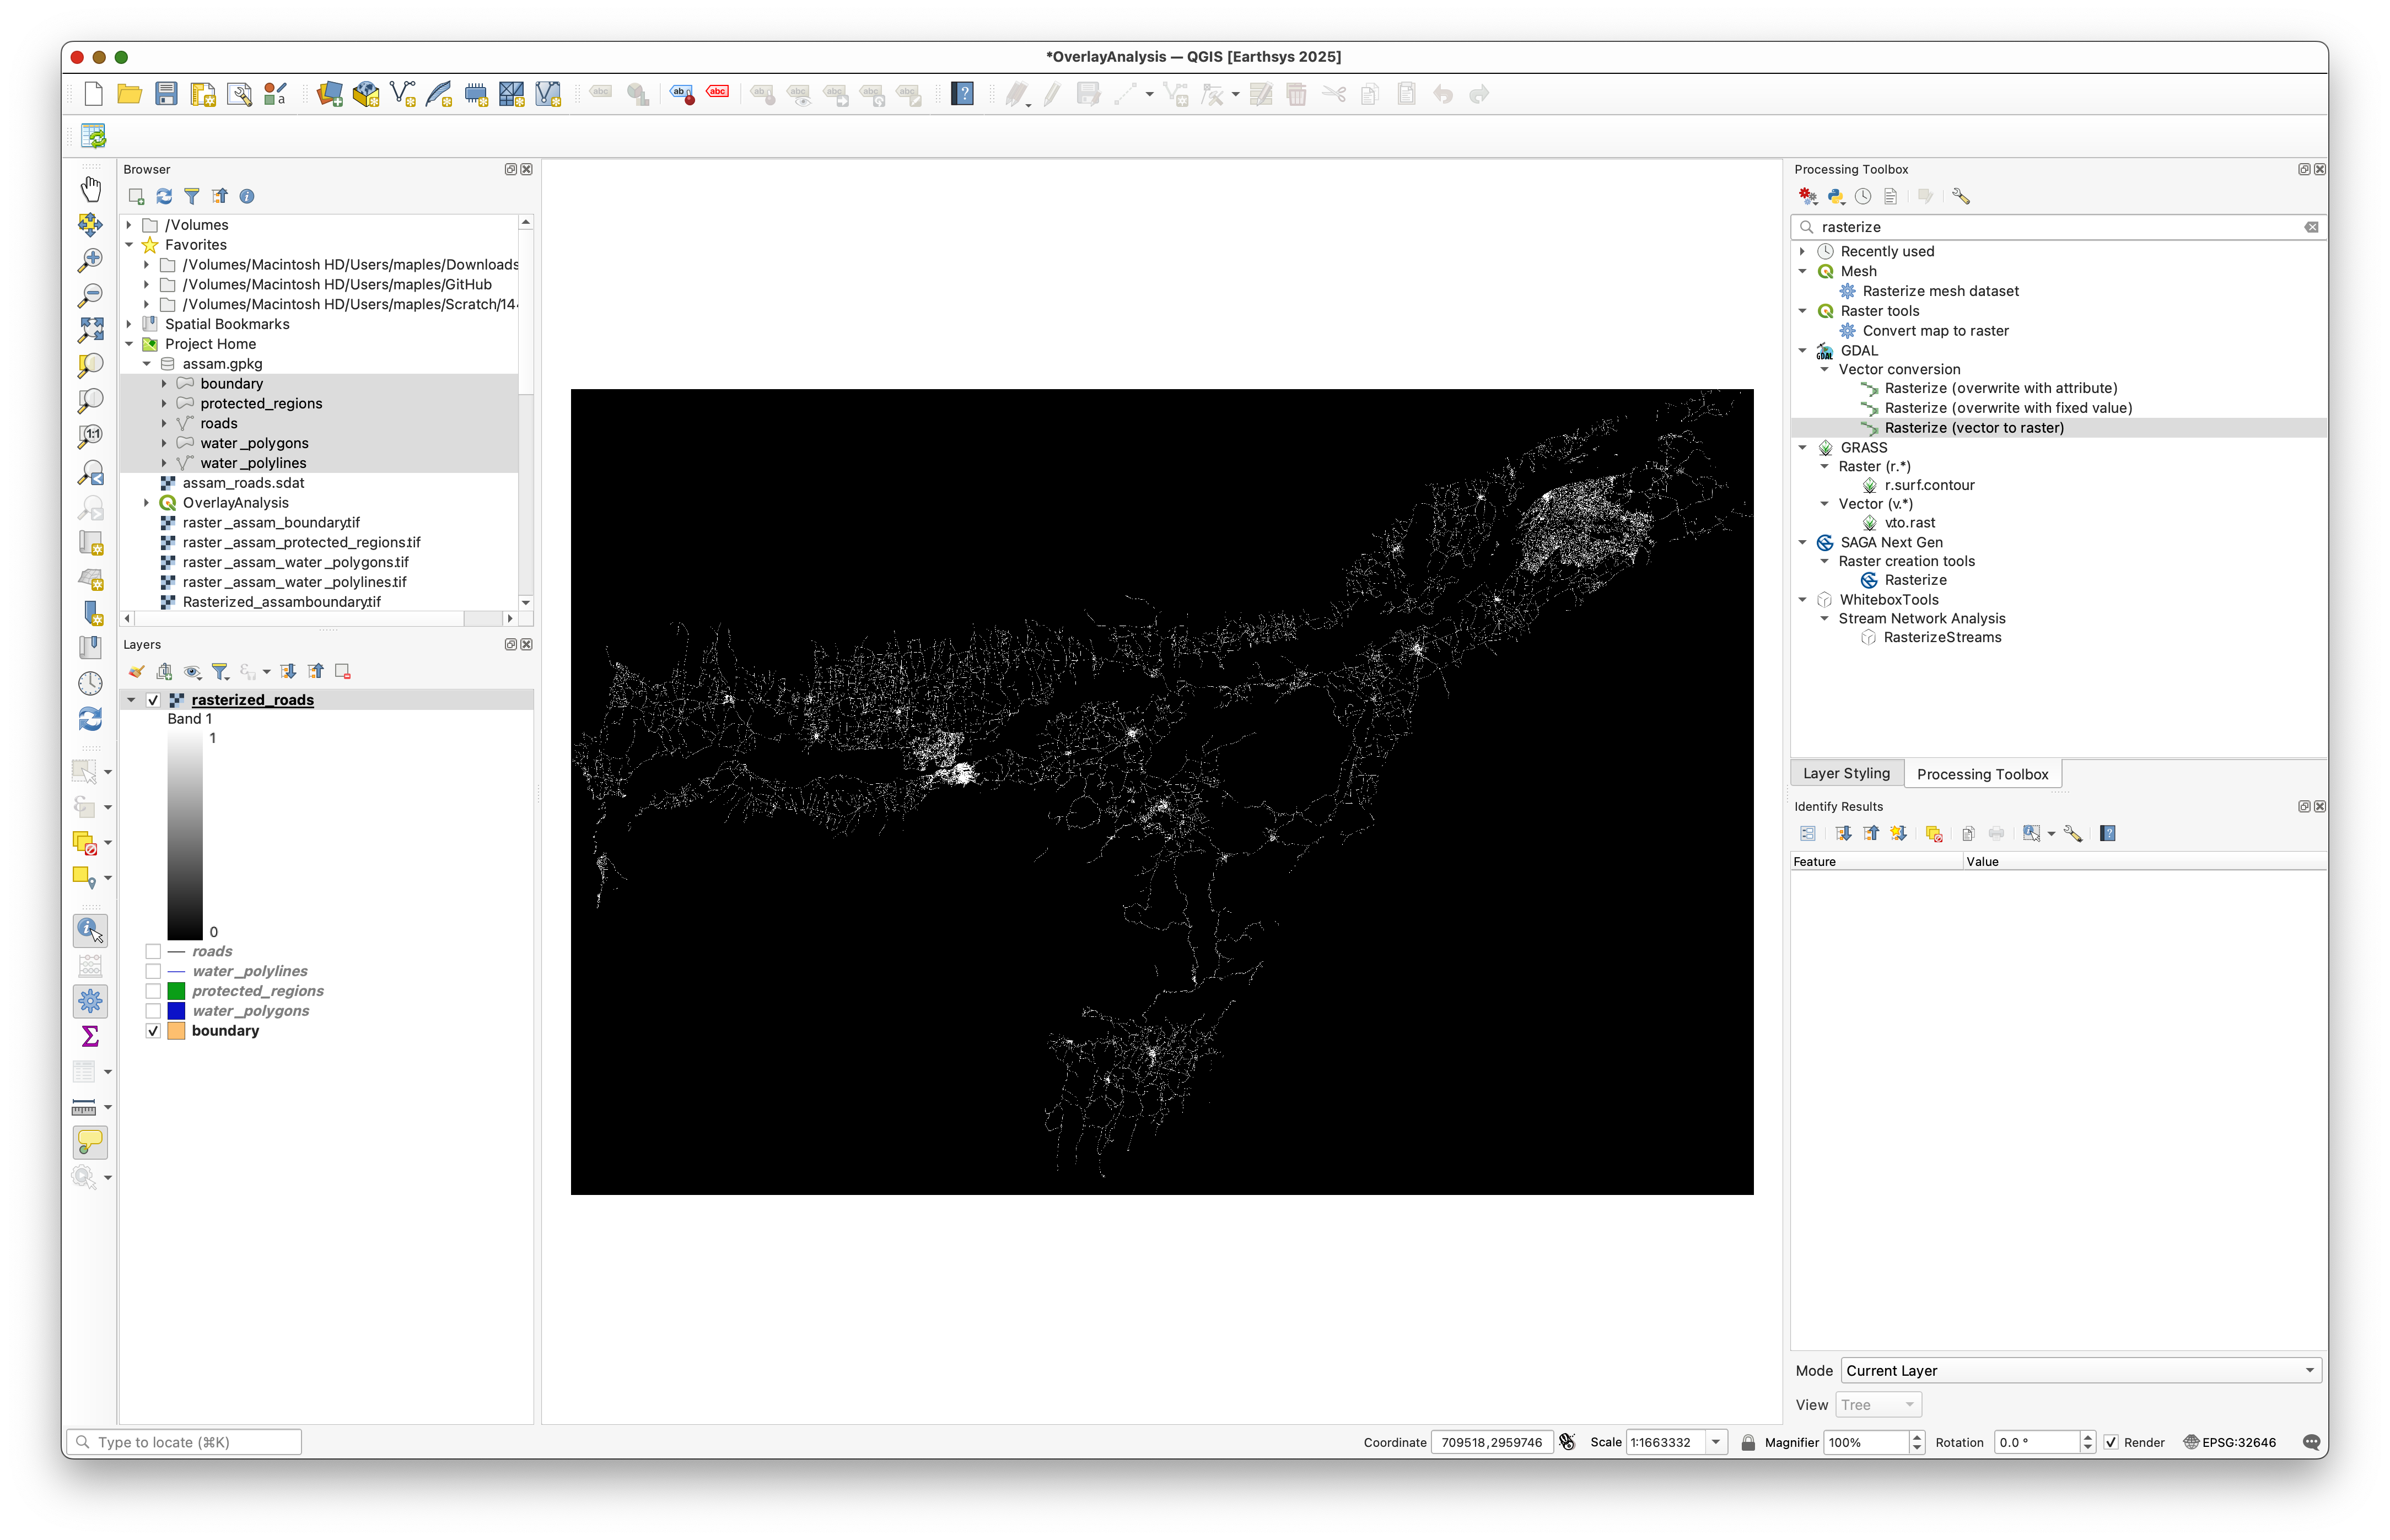Select the Zoom Out tool
The height and width of the screenshot is (1540, 2390).
pyautogui.click(x=91, y=294)
